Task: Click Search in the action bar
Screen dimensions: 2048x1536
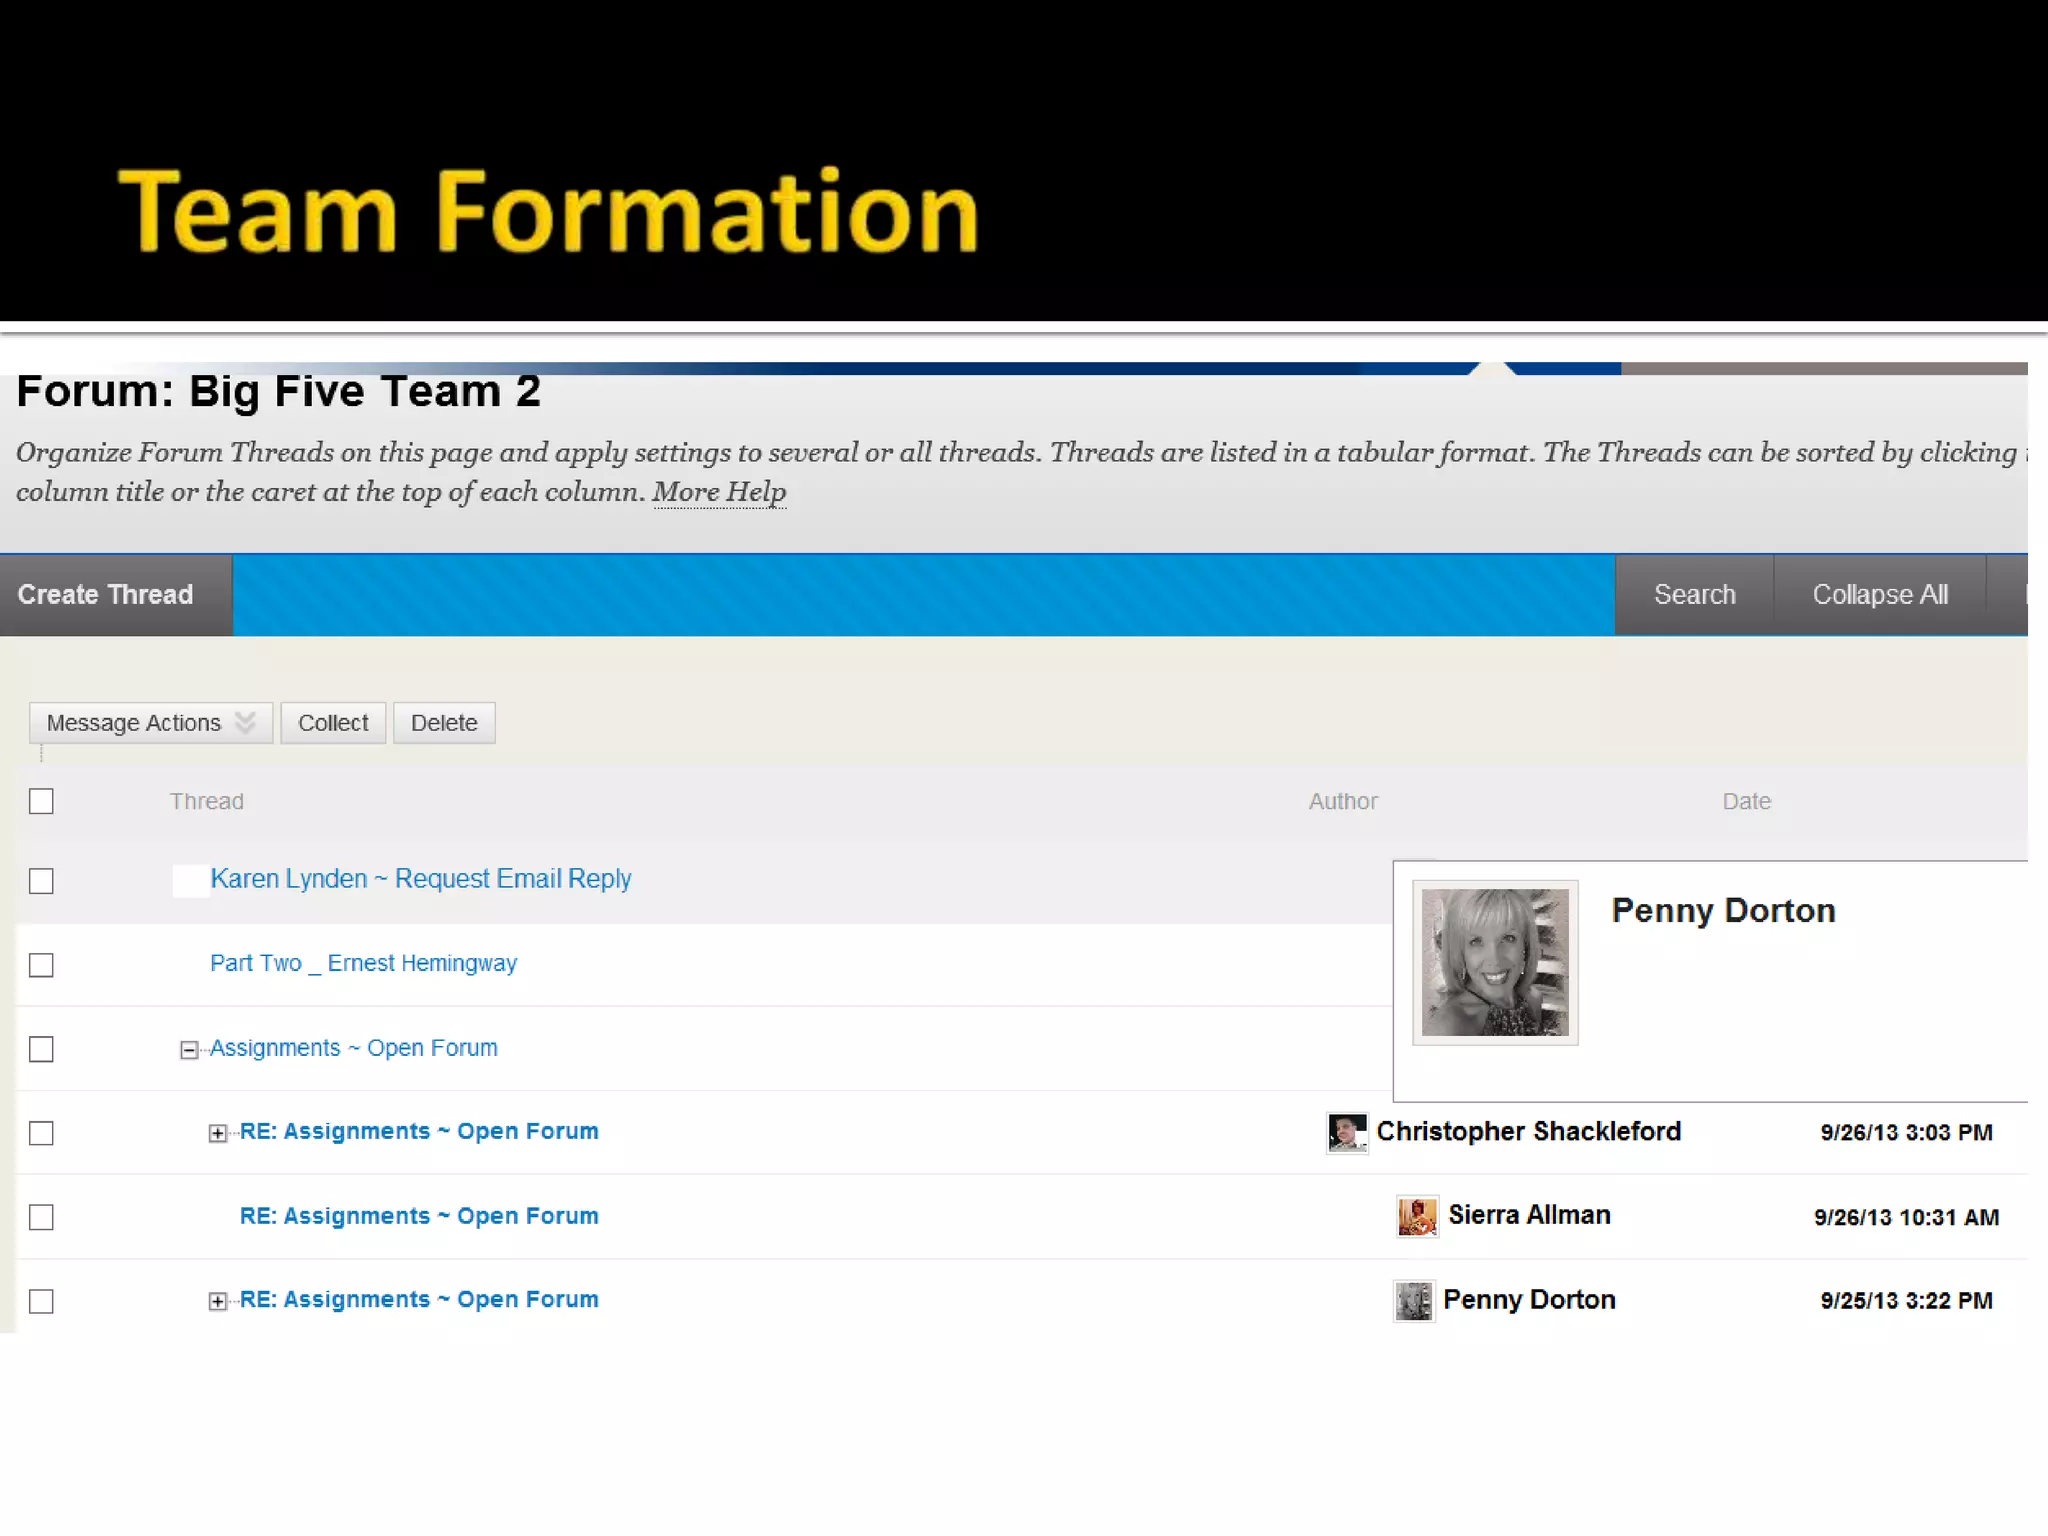Action: coord(1694,595)
